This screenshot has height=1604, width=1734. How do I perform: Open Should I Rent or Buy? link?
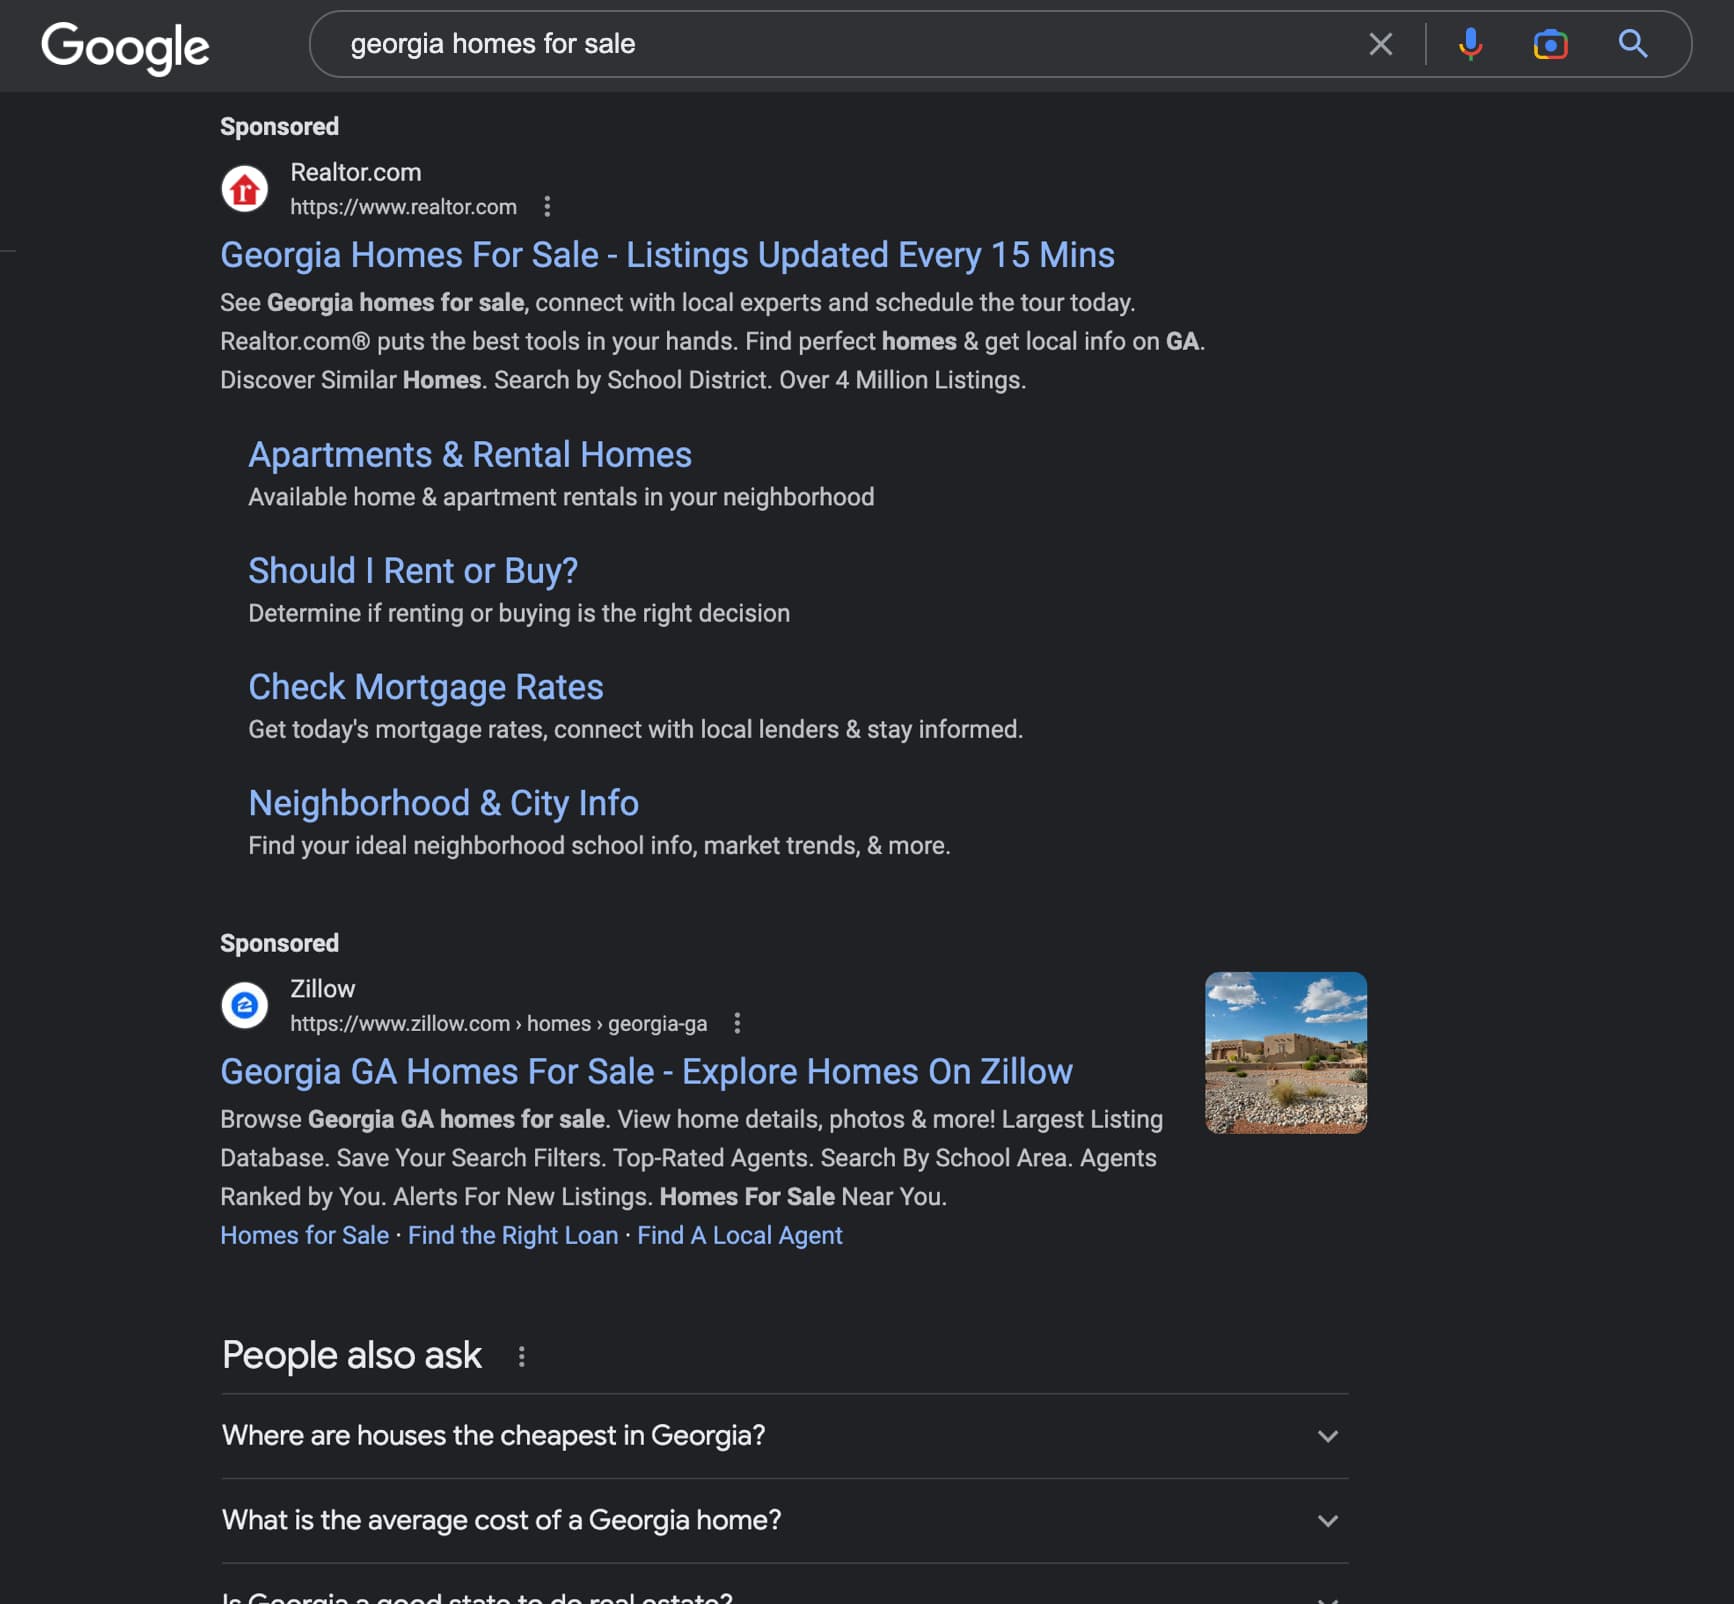[413, 571]
